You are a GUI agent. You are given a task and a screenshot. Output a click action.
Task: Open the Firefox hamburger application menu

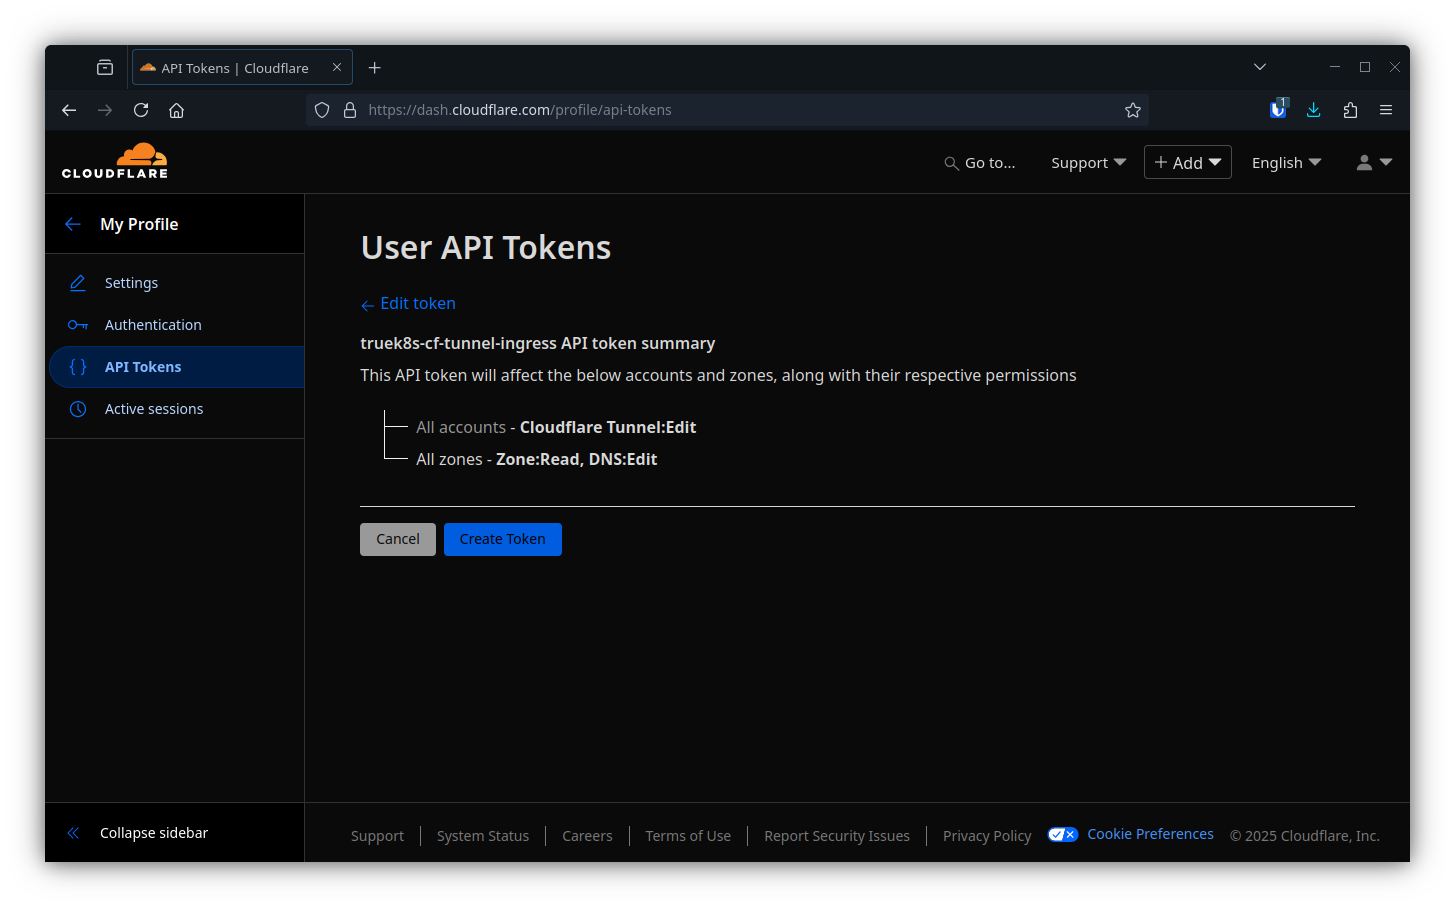coord(1386,110)
